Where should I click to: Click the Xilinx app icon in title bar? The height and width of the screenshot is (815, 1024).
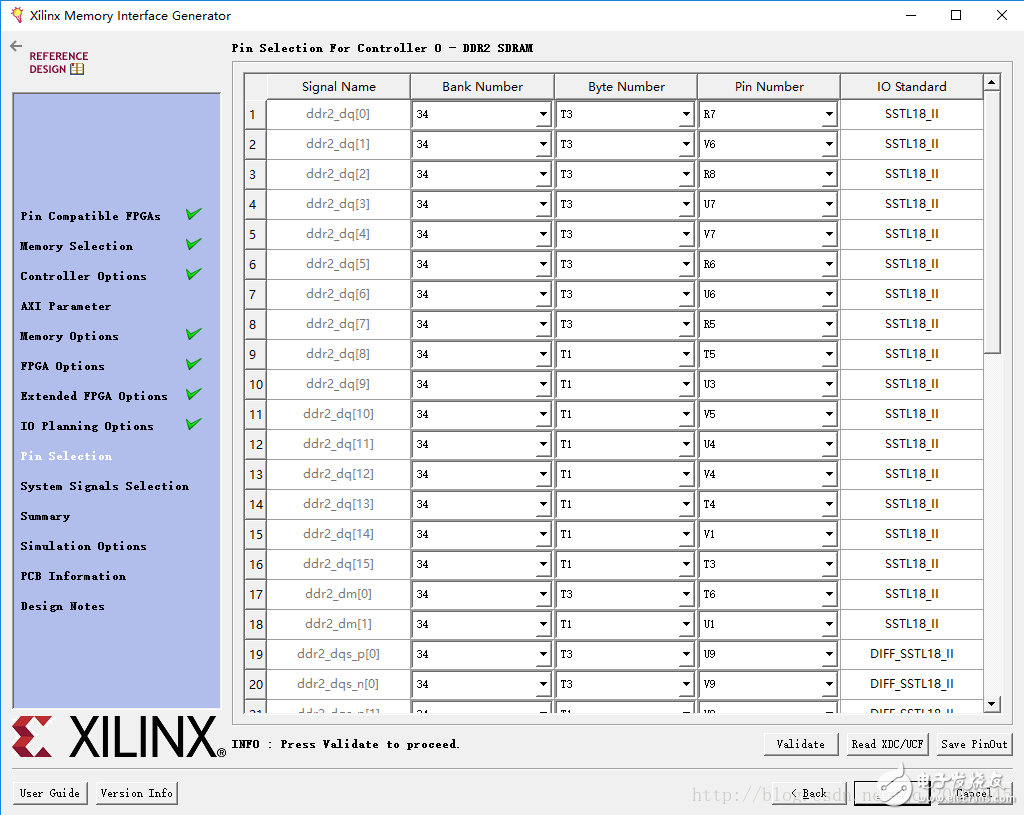(16, 15)
